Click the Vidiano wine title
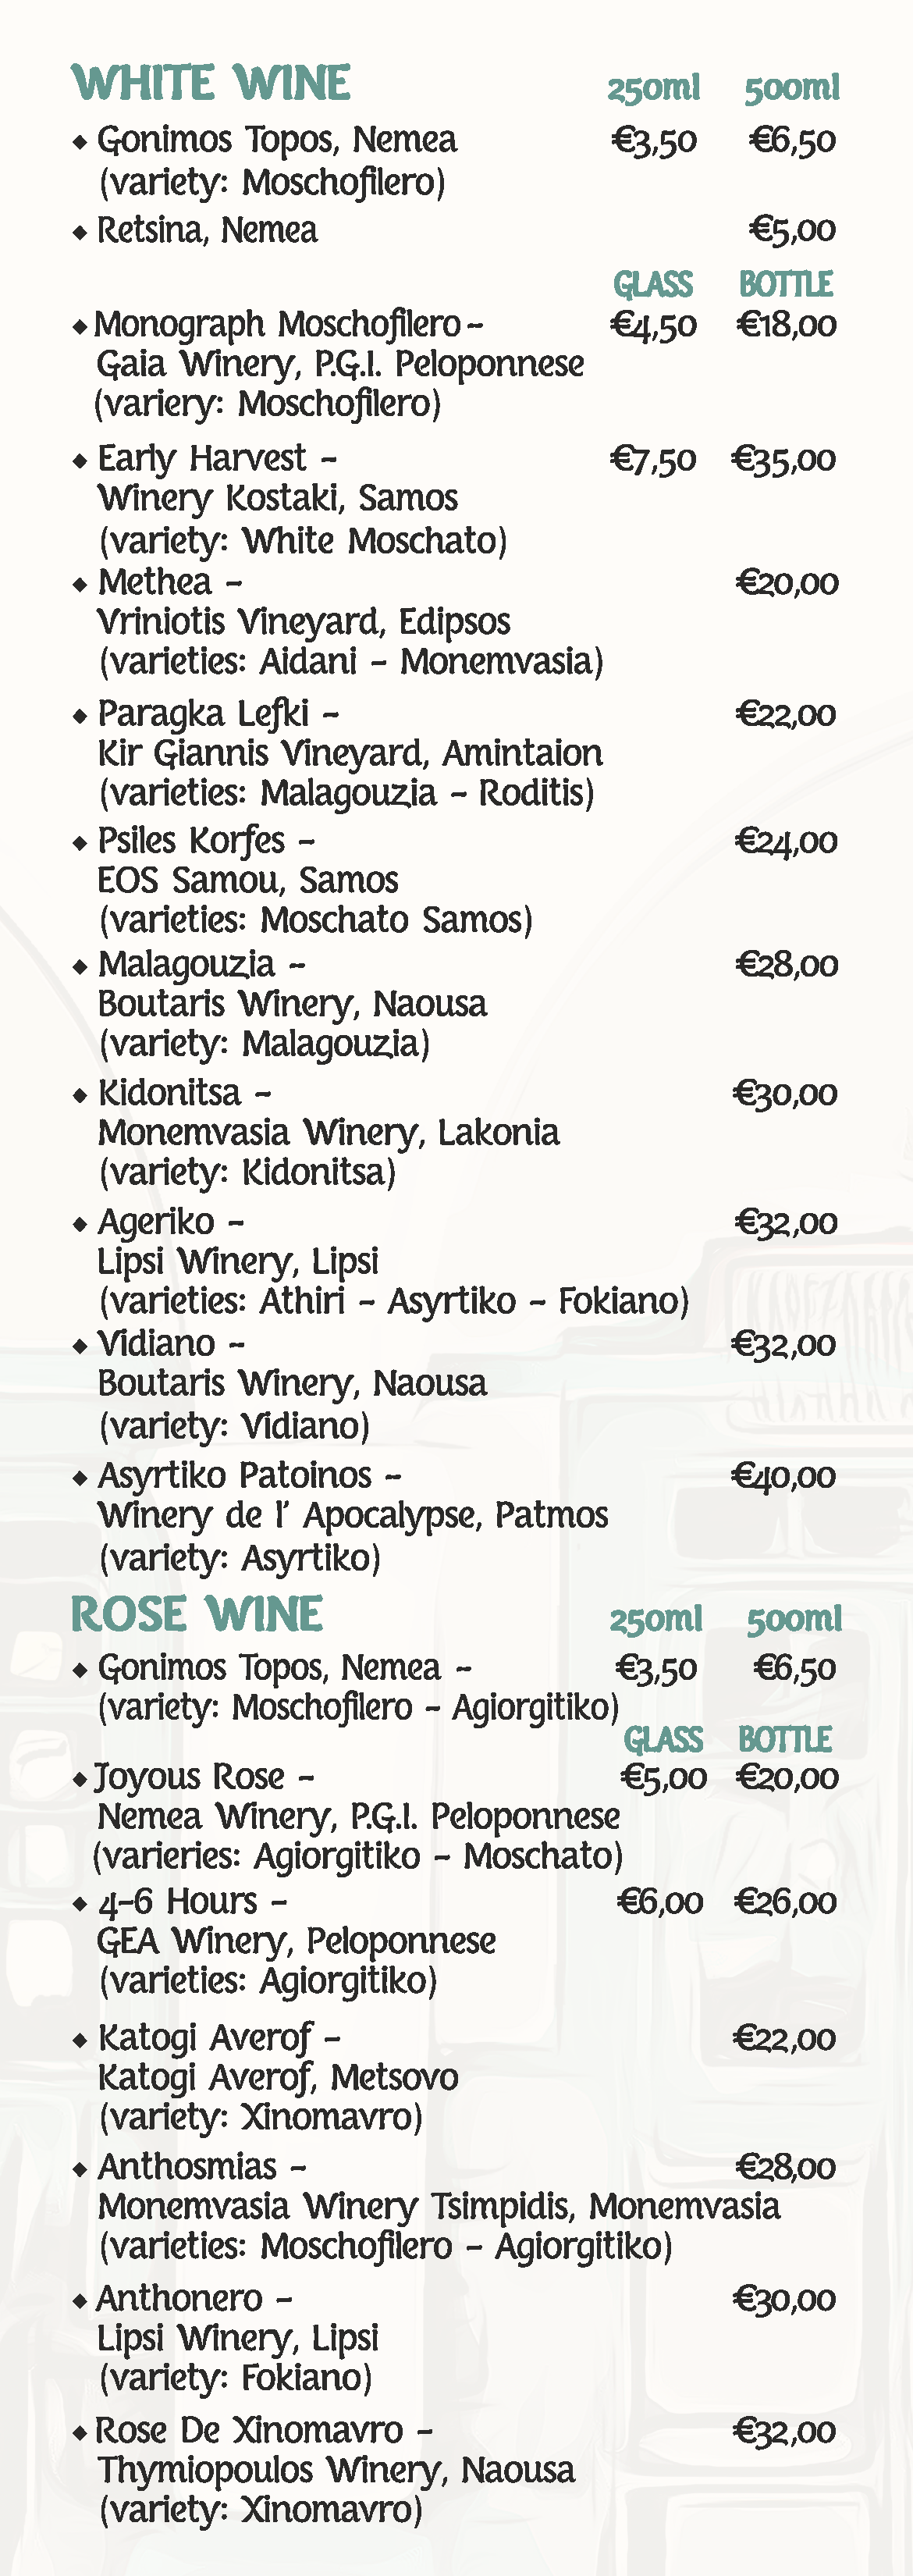The image size is (913, 2576). pyautogui.click(x=157, y=1344)
